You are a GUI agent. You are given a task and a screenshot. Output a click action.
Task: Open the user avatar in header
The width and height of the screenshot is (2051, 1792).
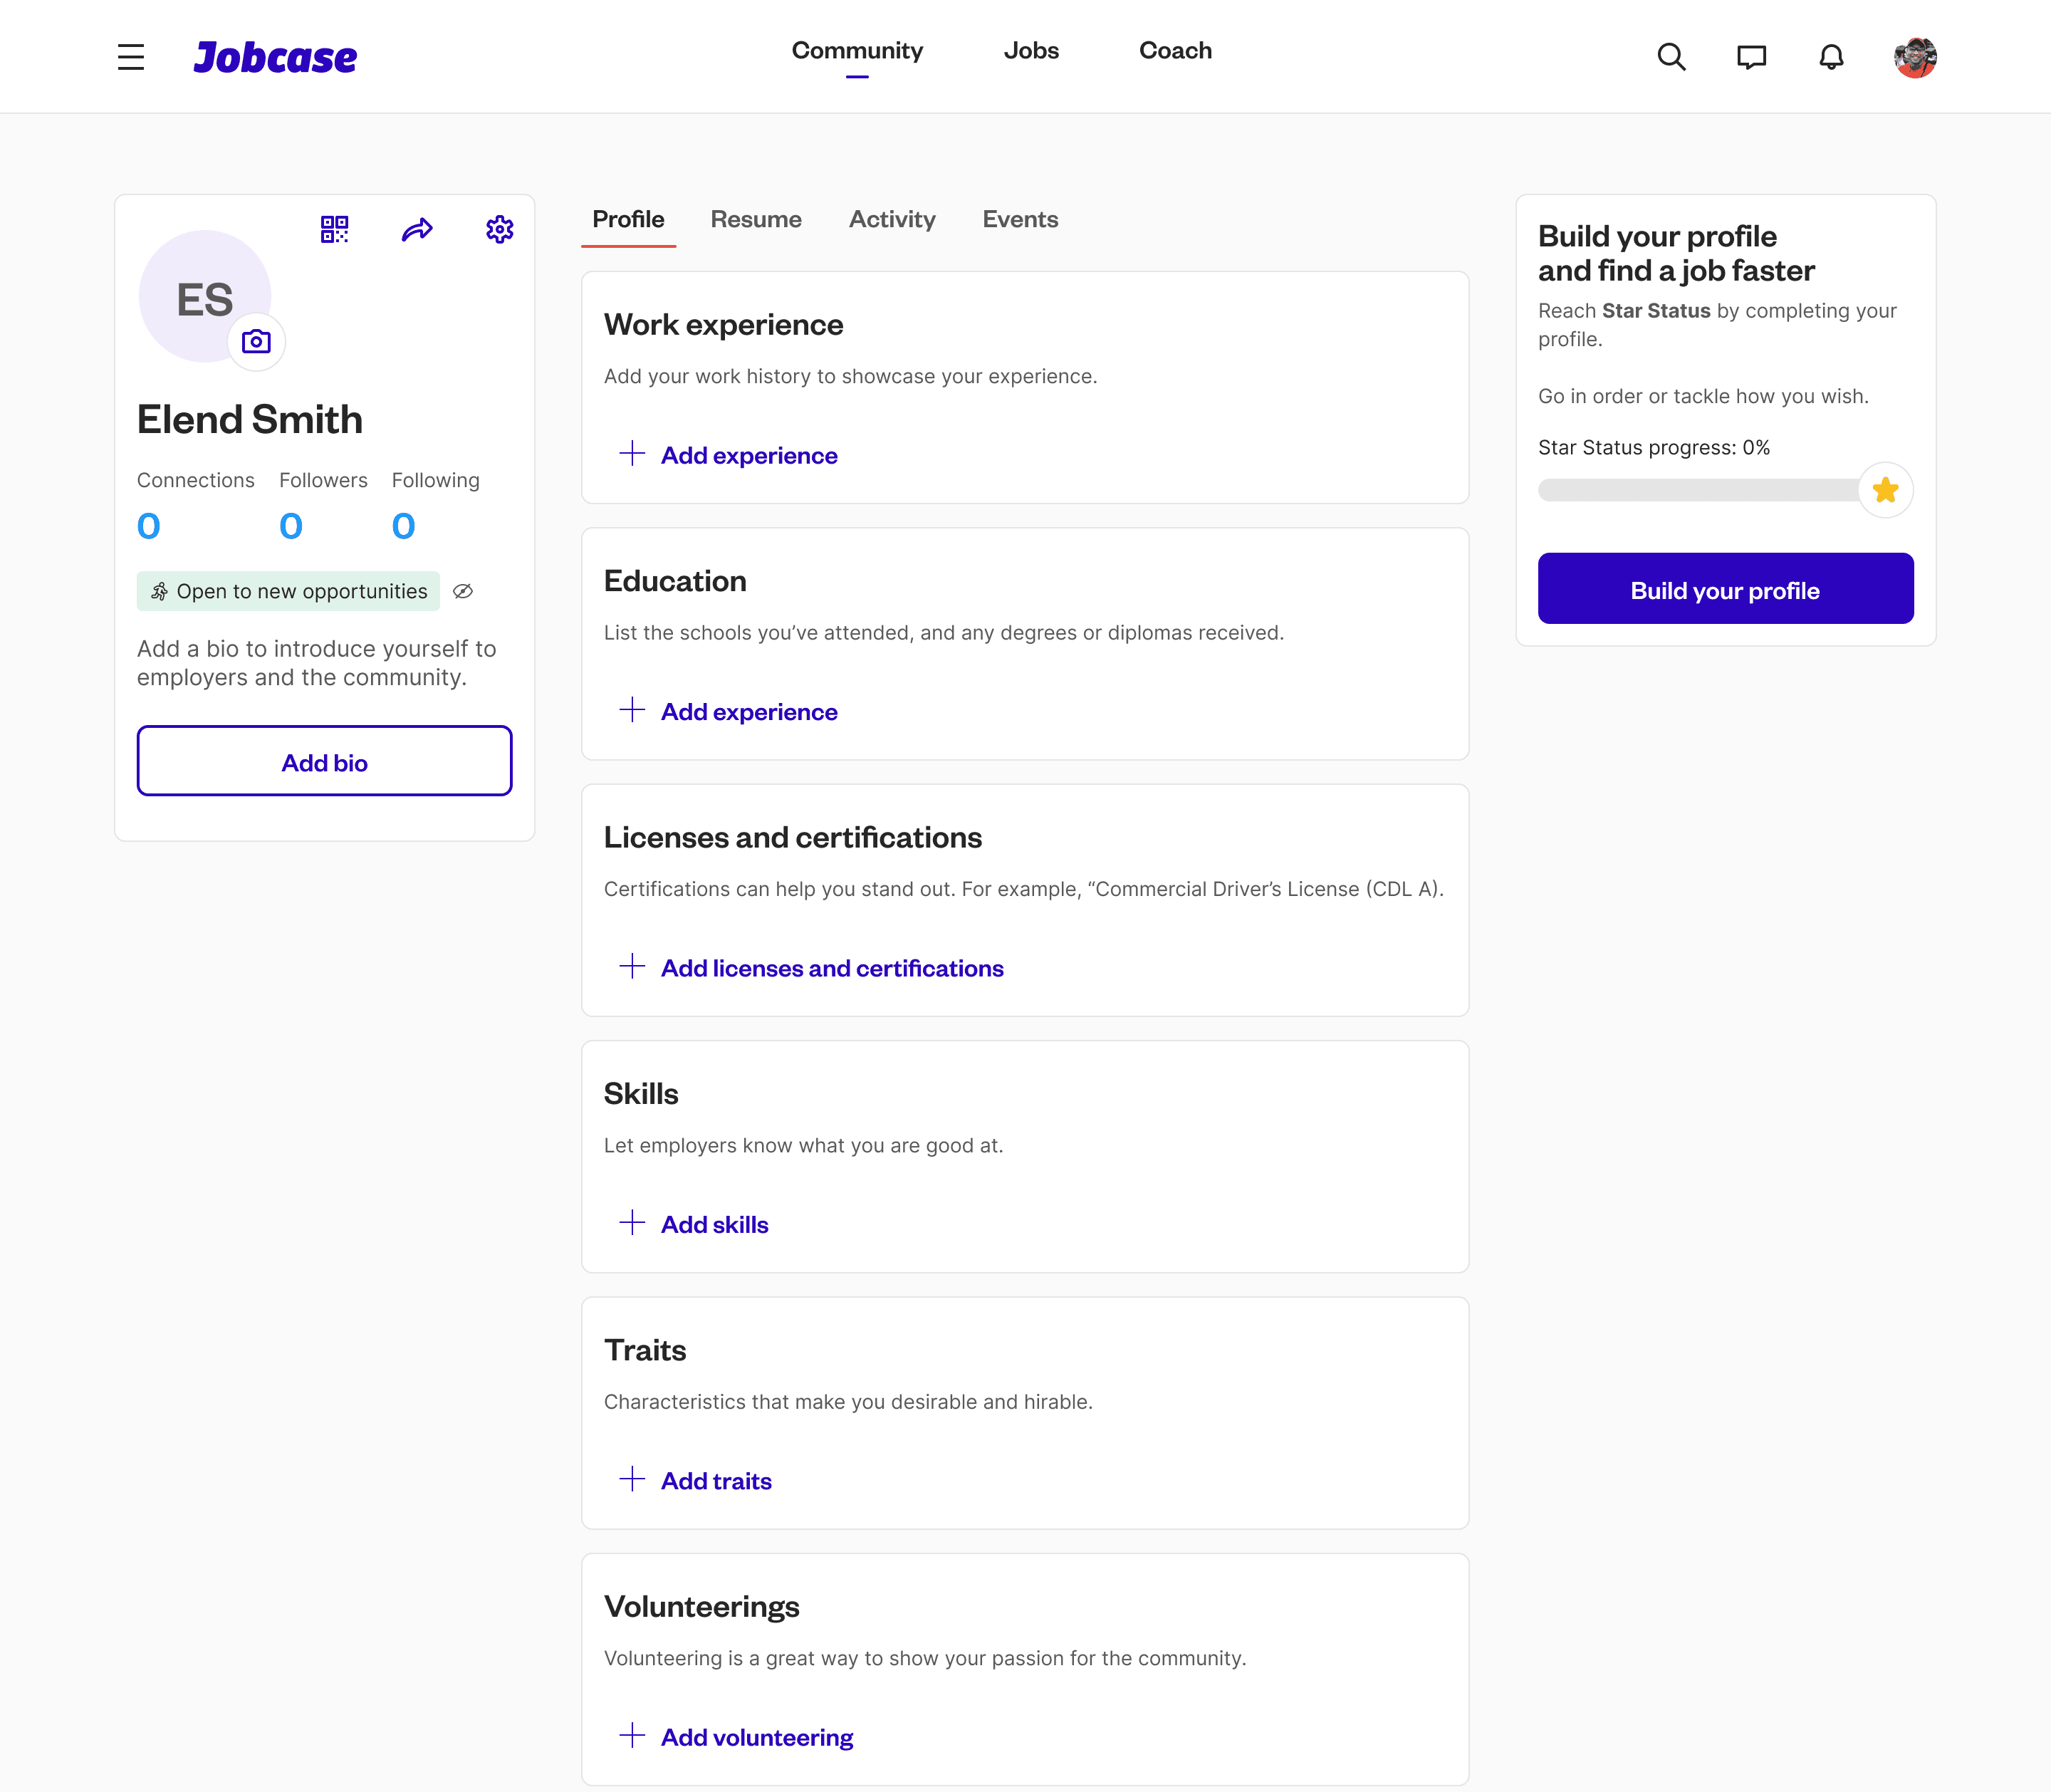point(1915,57)
